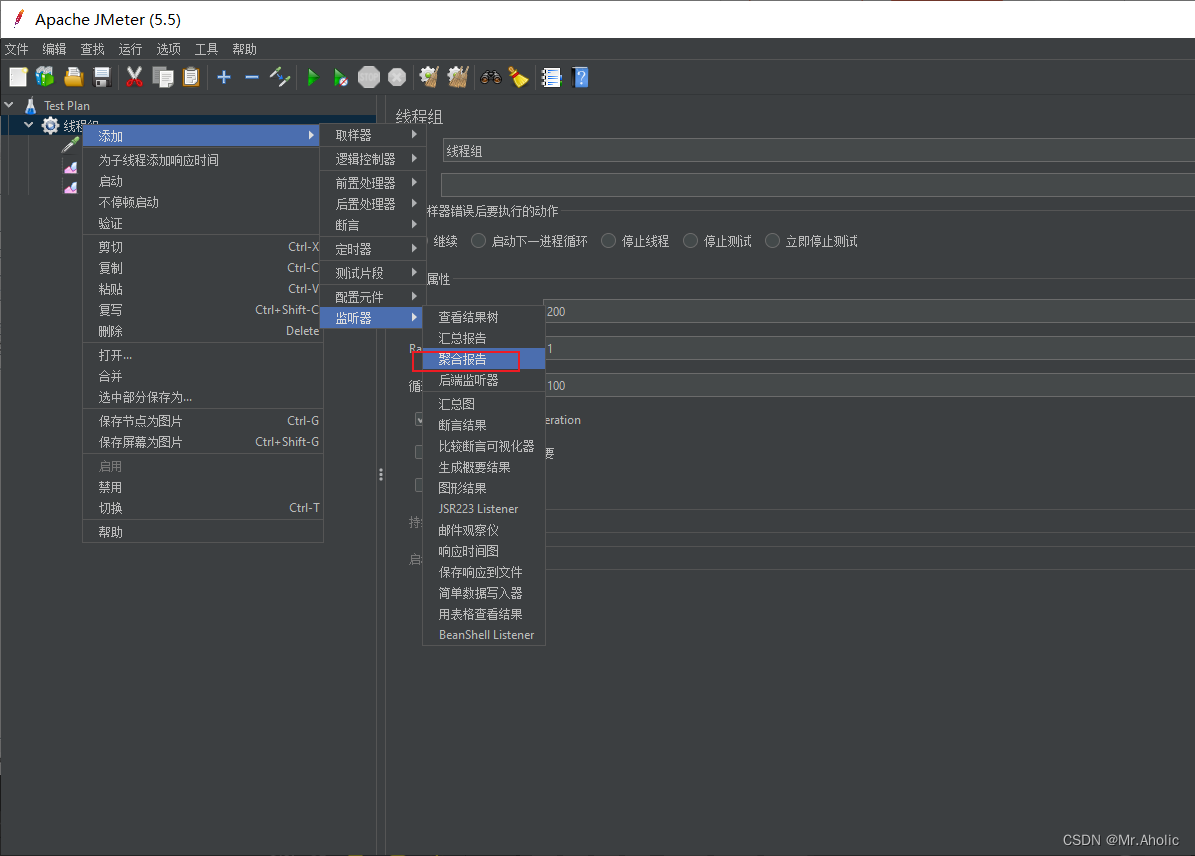Choose 图形结果 listener entry
Screen dimensions: 1195x856
pos(484,488)
